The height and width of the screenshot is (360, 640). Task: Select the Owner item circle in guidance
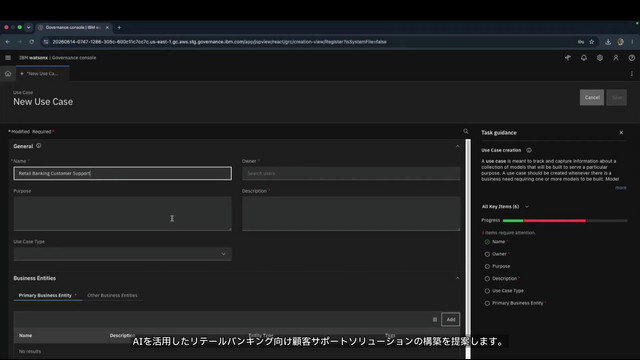(487, 254)
